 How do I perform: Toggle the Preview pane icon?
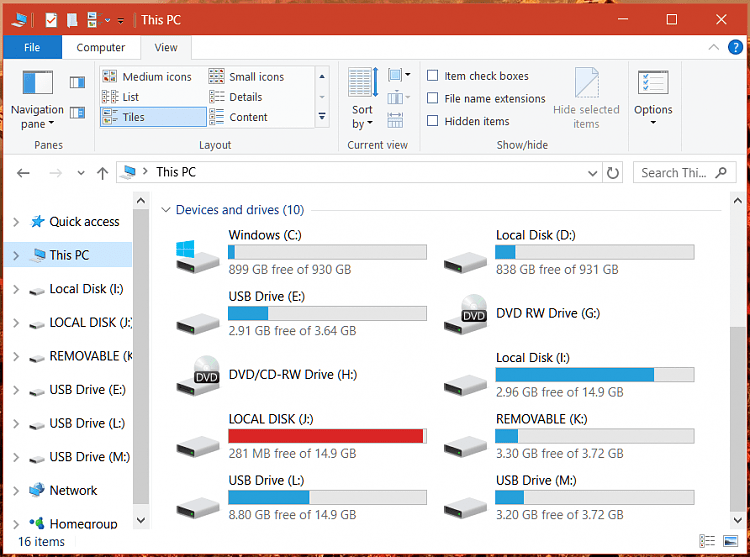click(x=77, y=82)
